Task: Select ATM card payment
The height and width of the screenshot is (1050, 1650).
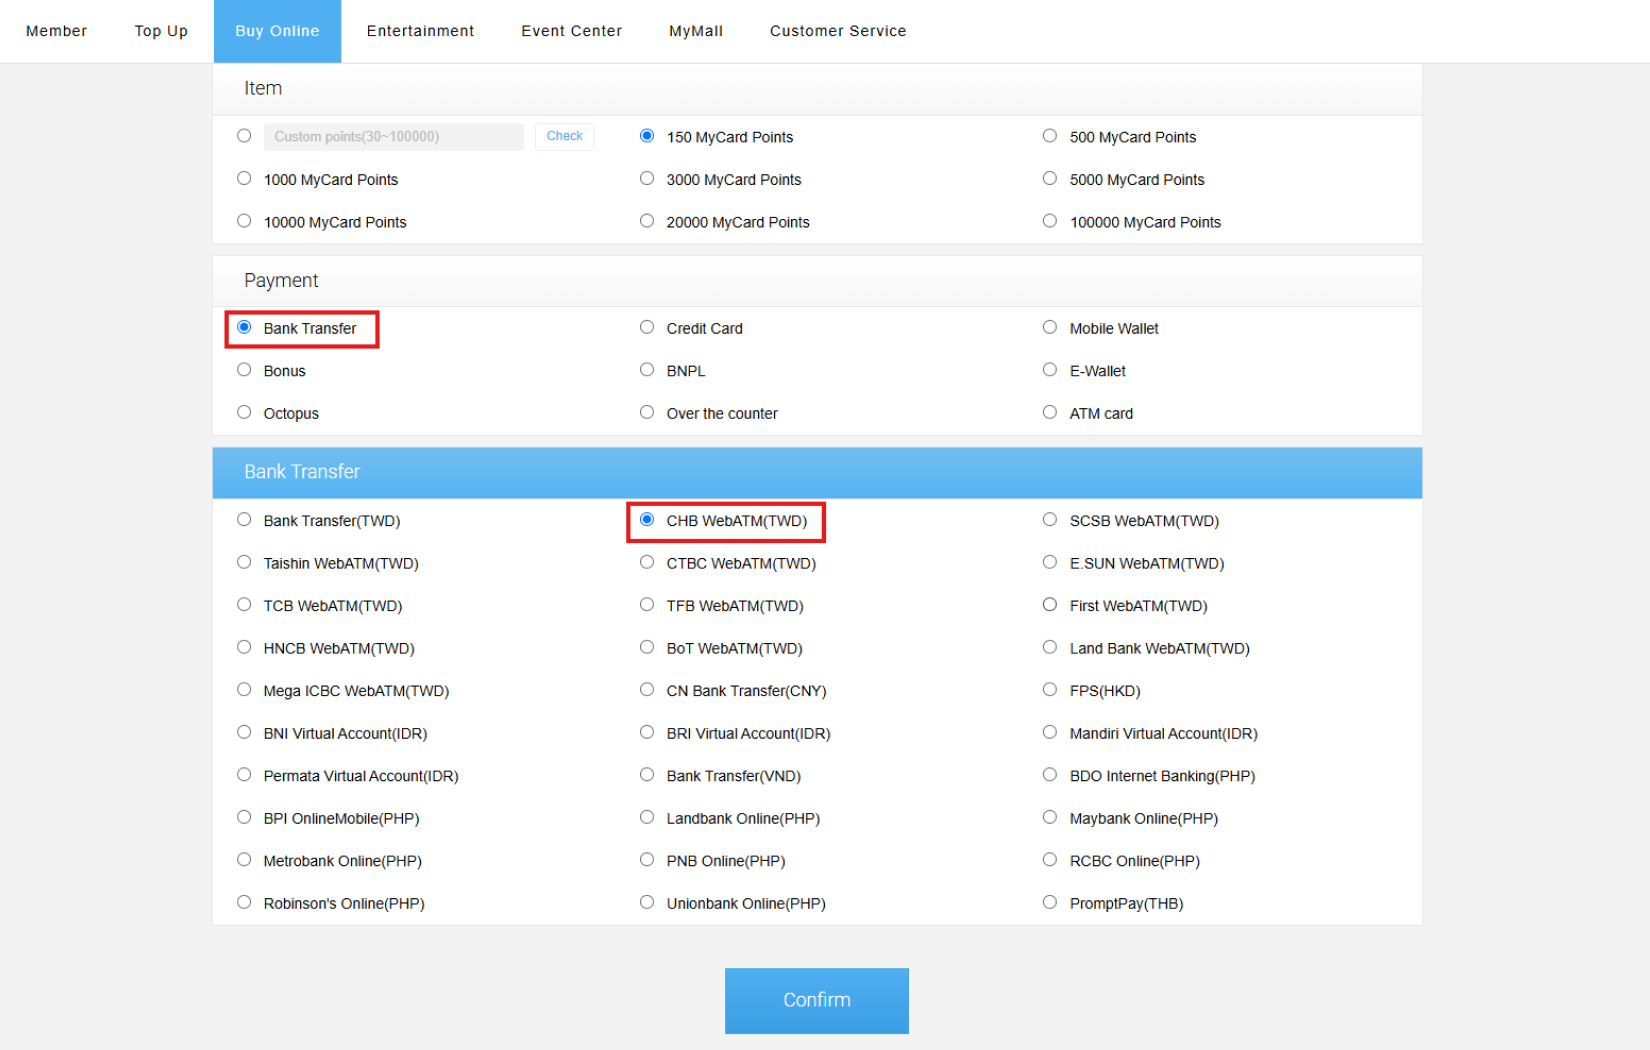Action: [1050, 412]
